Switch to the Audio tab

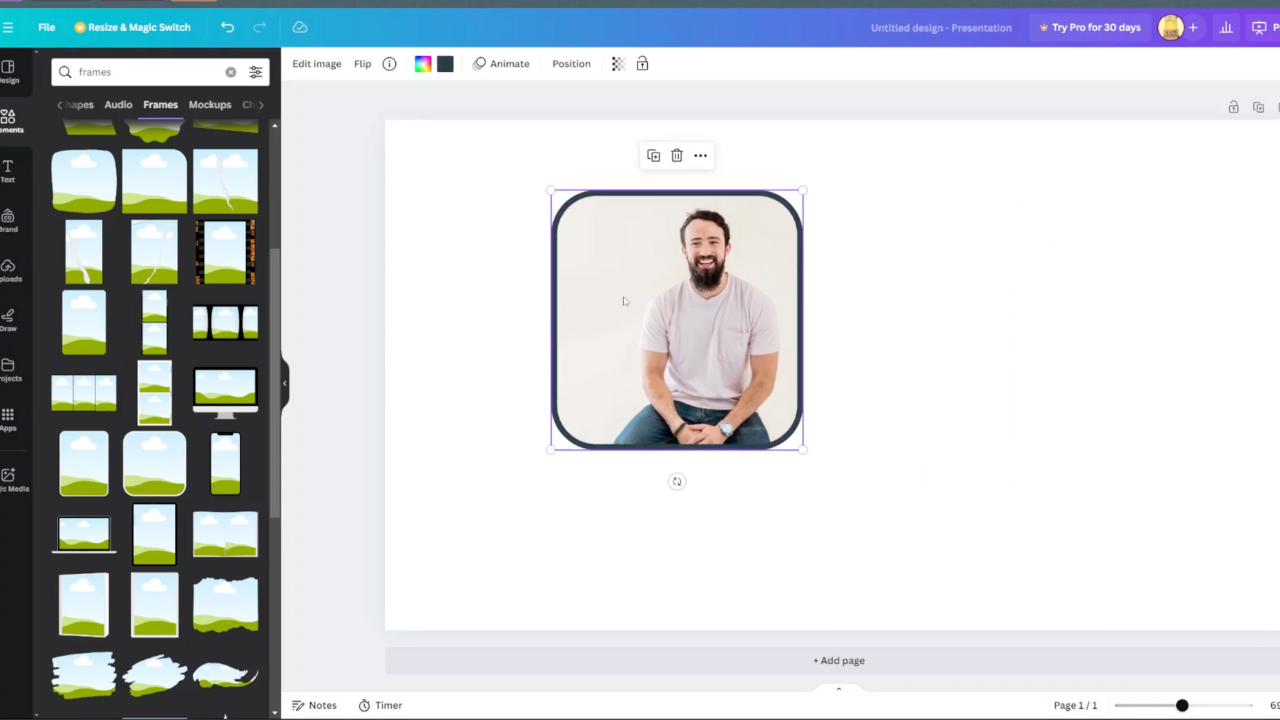point(118,104)
